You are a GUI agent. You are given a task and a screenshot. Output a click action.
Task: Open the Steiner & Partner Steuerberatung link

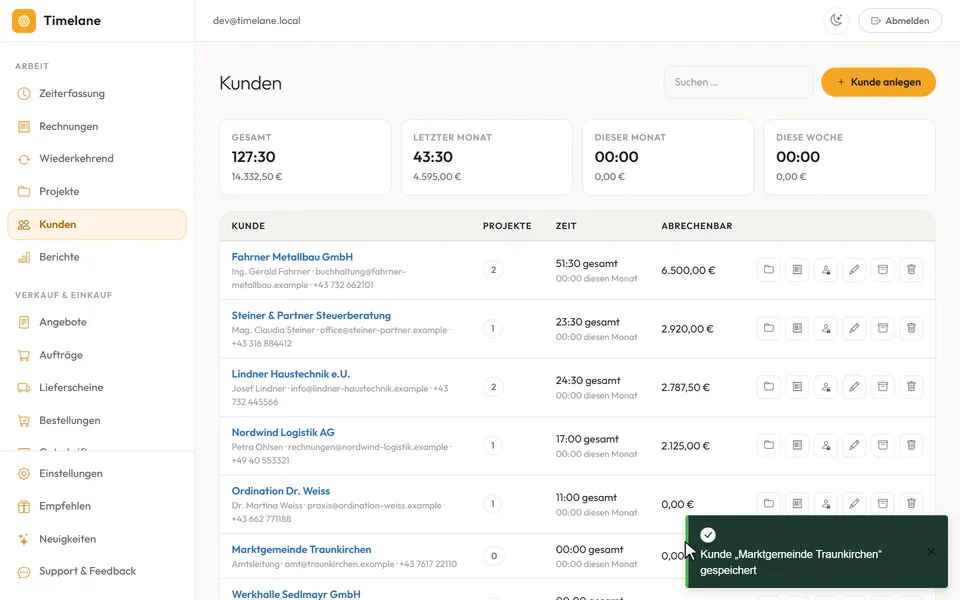pos(311,315)
